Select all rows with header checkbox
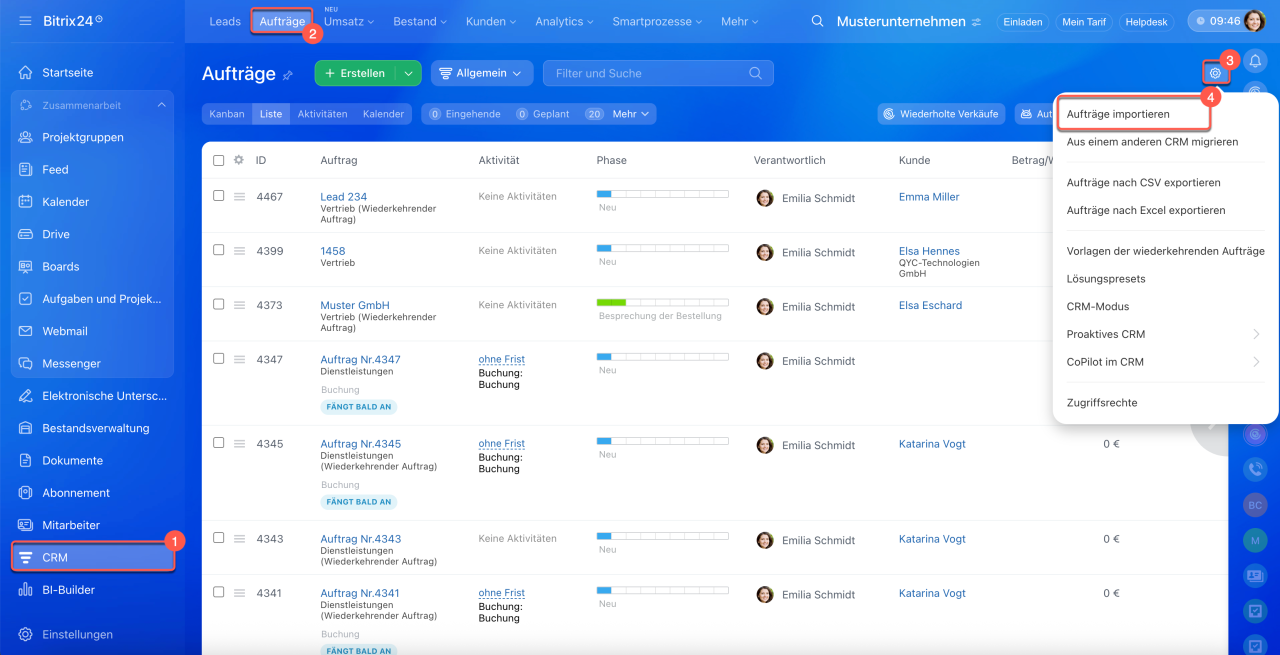This screenshot has width=1280, height=655. click(219, 160)
